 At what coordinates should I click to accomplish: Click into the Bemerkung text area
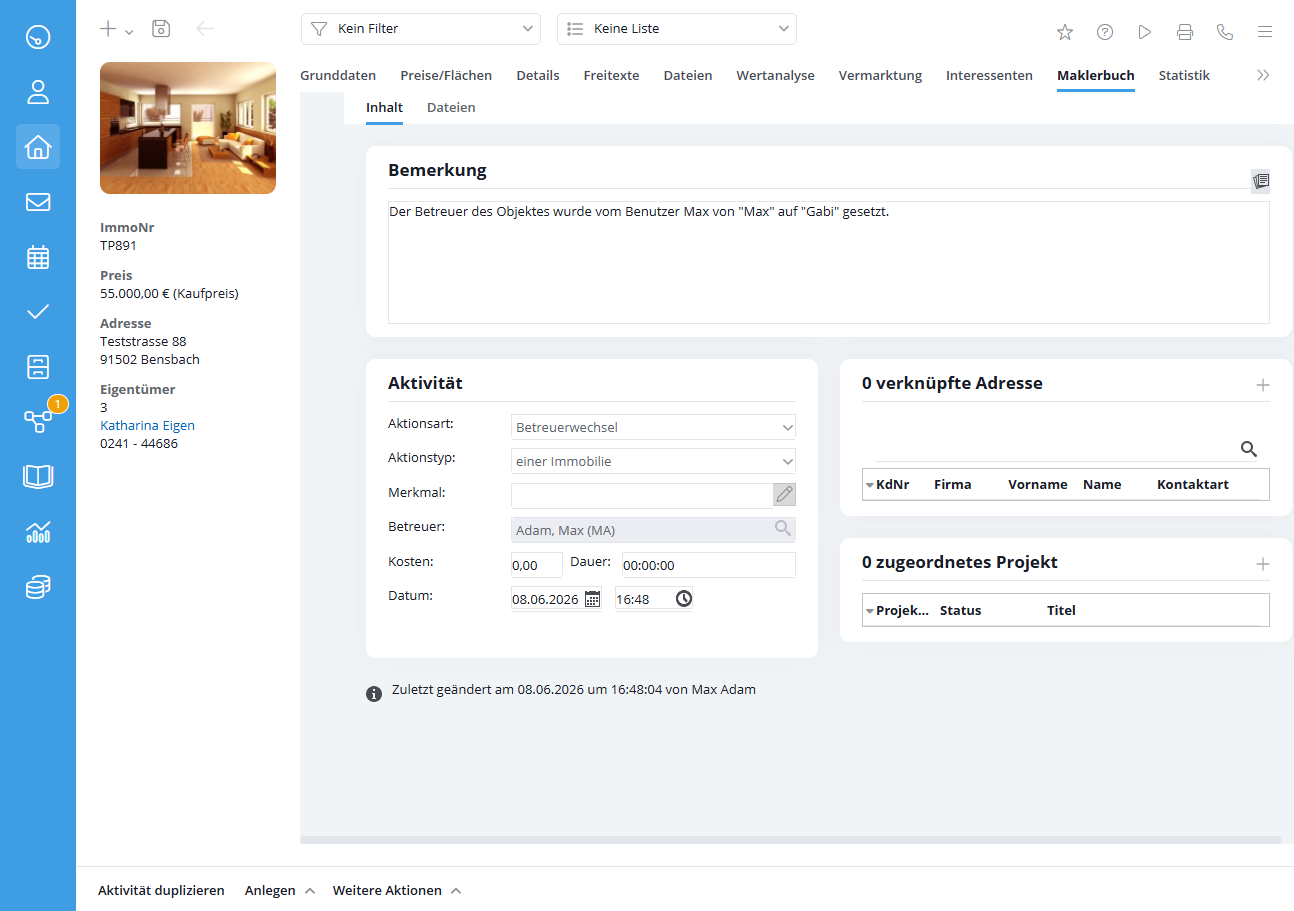829,262
